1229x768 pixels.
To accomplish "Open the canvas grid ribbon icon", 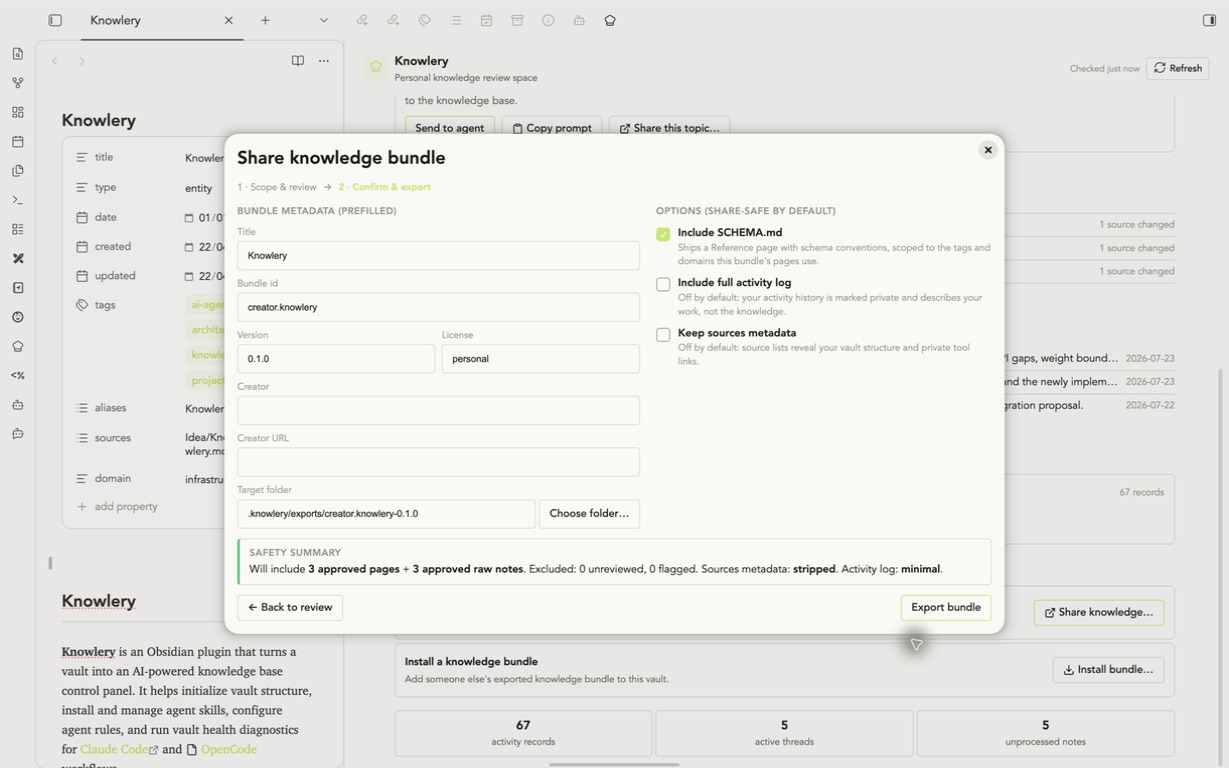I will pos(18,112).
